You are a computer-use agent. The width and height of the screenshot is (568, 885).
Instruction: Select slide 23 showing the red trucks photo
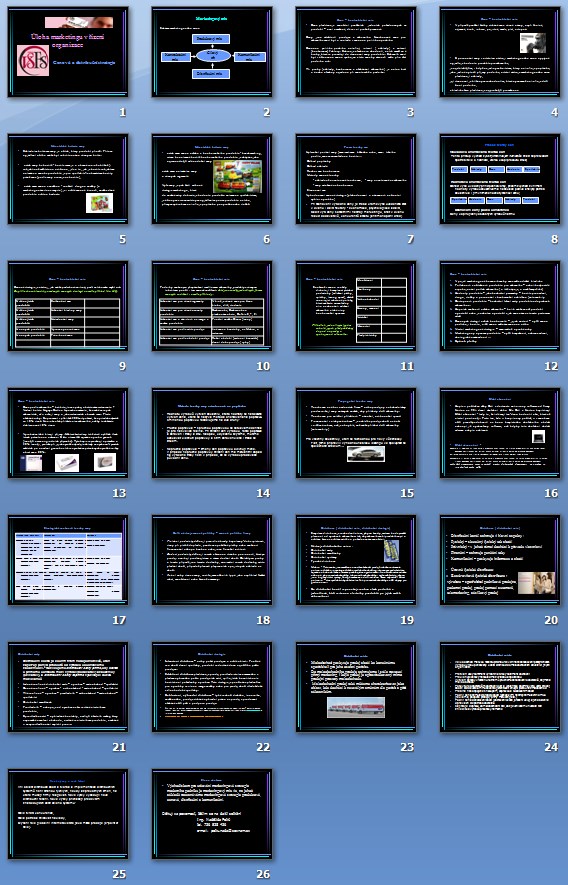point(356,687)
